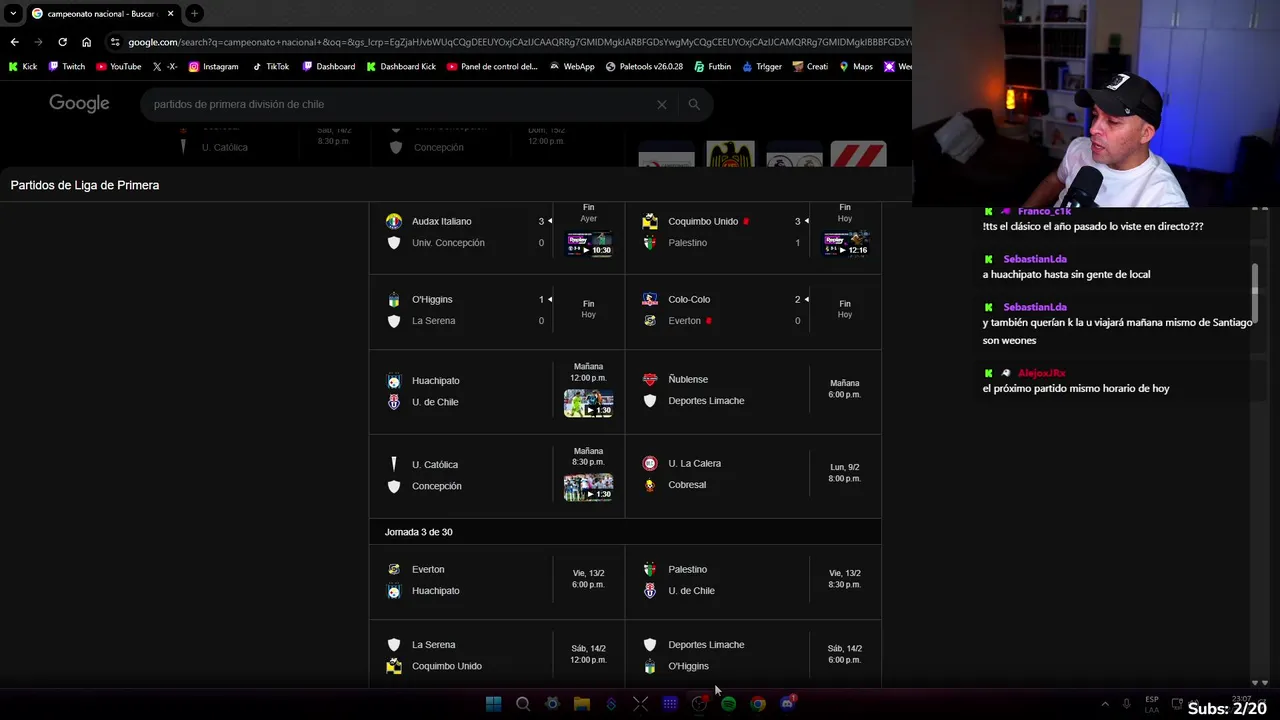Open Everton vs Huachipato Jornada 3 match

coord(497,580)
